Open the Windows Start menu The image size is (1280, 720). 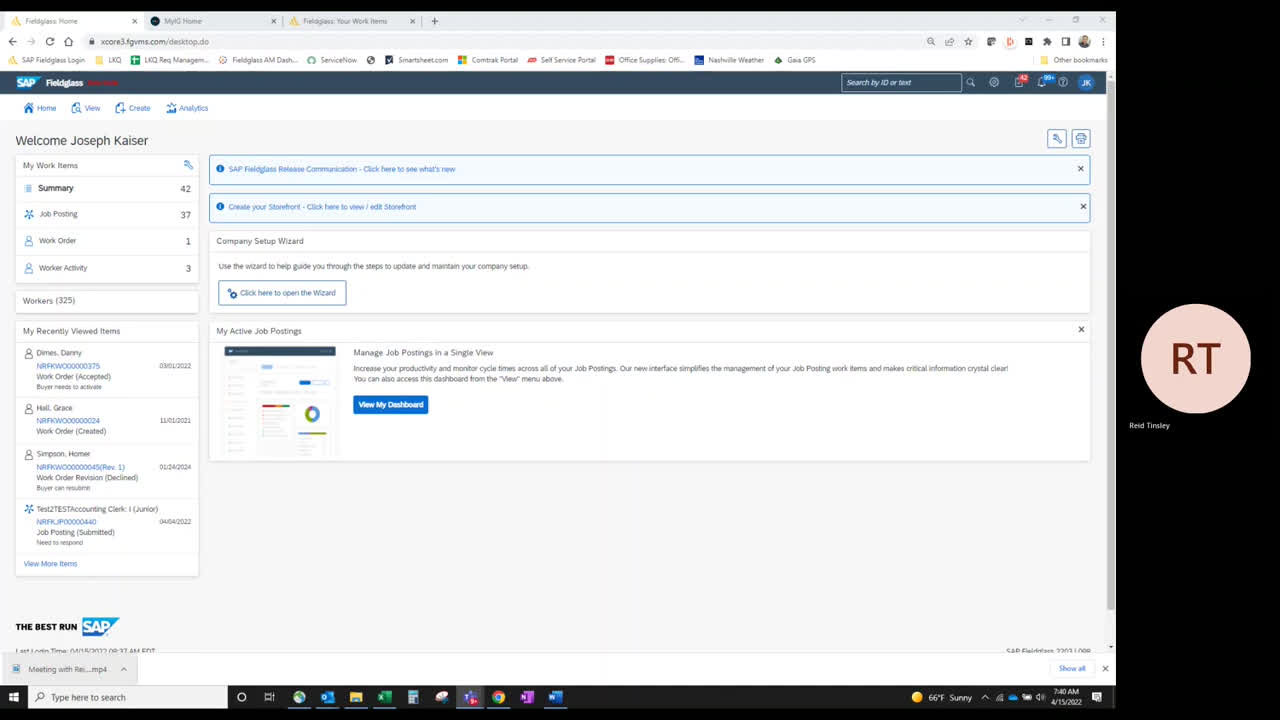pyautogui.click(x=14, y=697)
